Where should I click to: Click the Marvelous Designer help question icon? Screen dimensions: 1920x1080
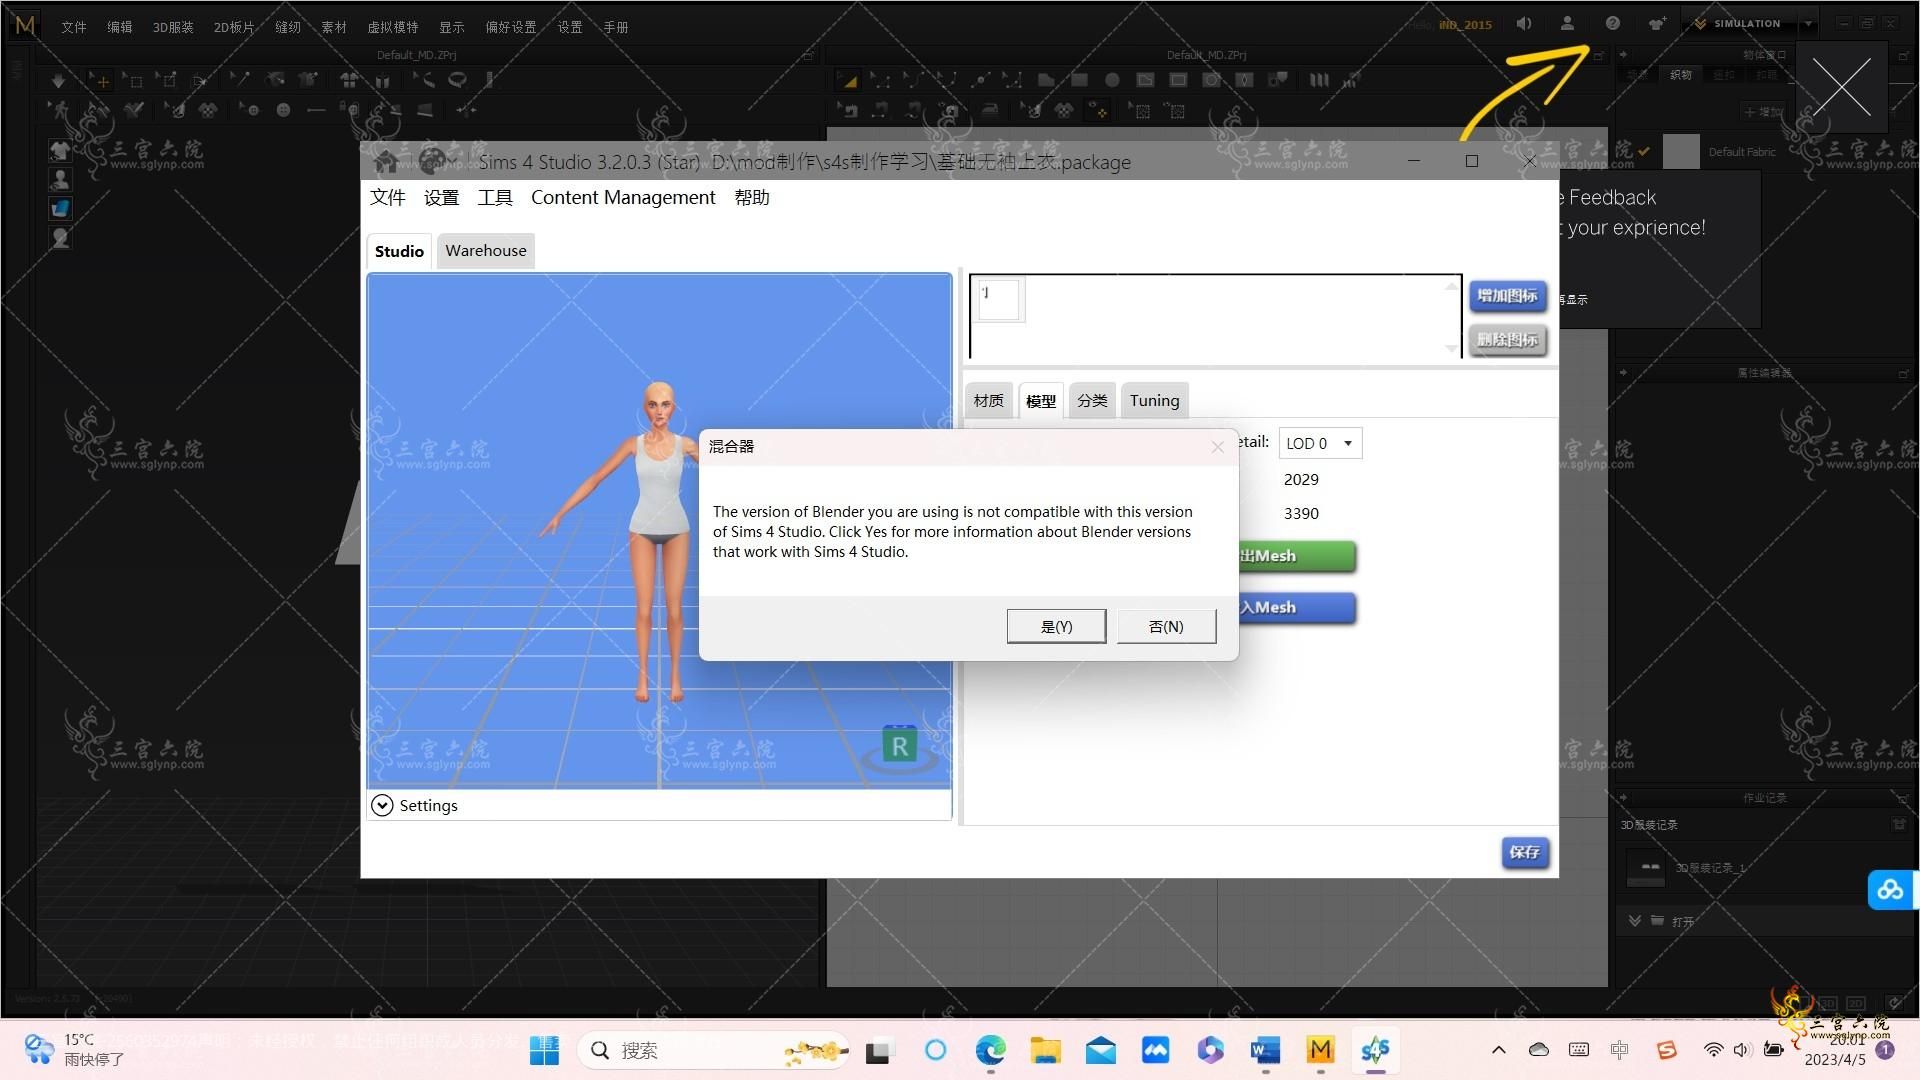[1612, 23]
